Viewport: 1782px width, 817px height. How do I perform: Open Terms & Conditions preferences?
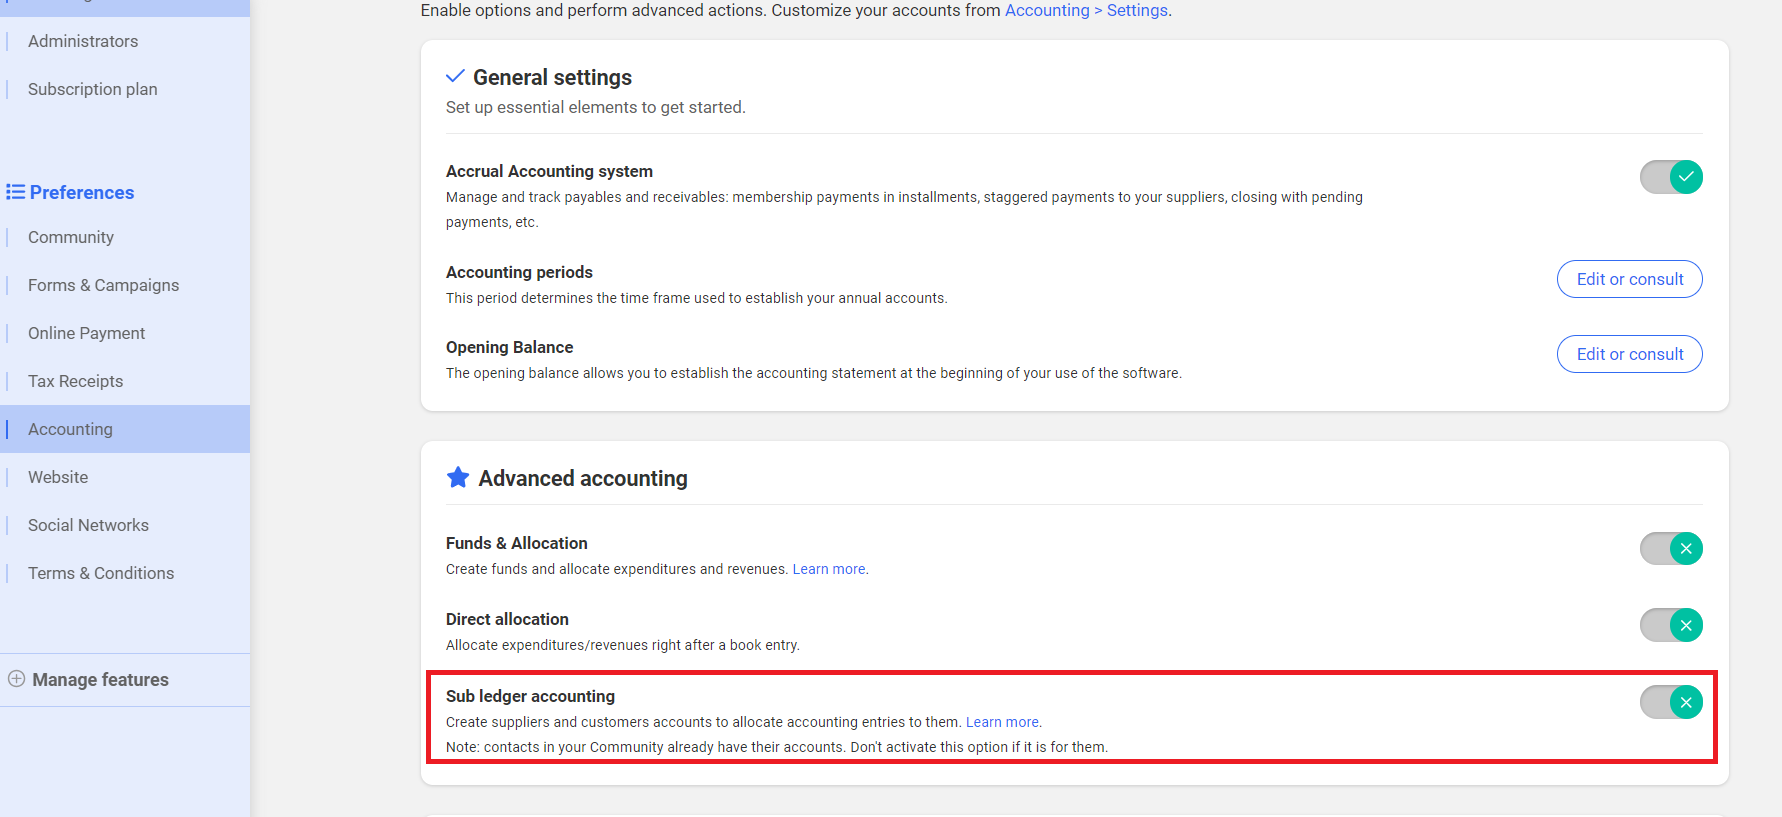(x=101, y=573)
